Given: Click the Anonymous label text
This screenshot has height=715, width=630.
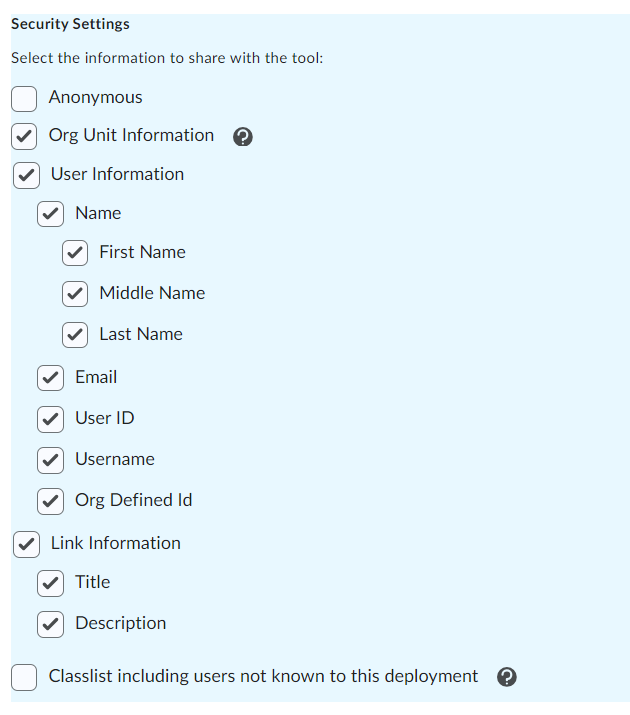Looking at the screenshot, I should [96, 97].
